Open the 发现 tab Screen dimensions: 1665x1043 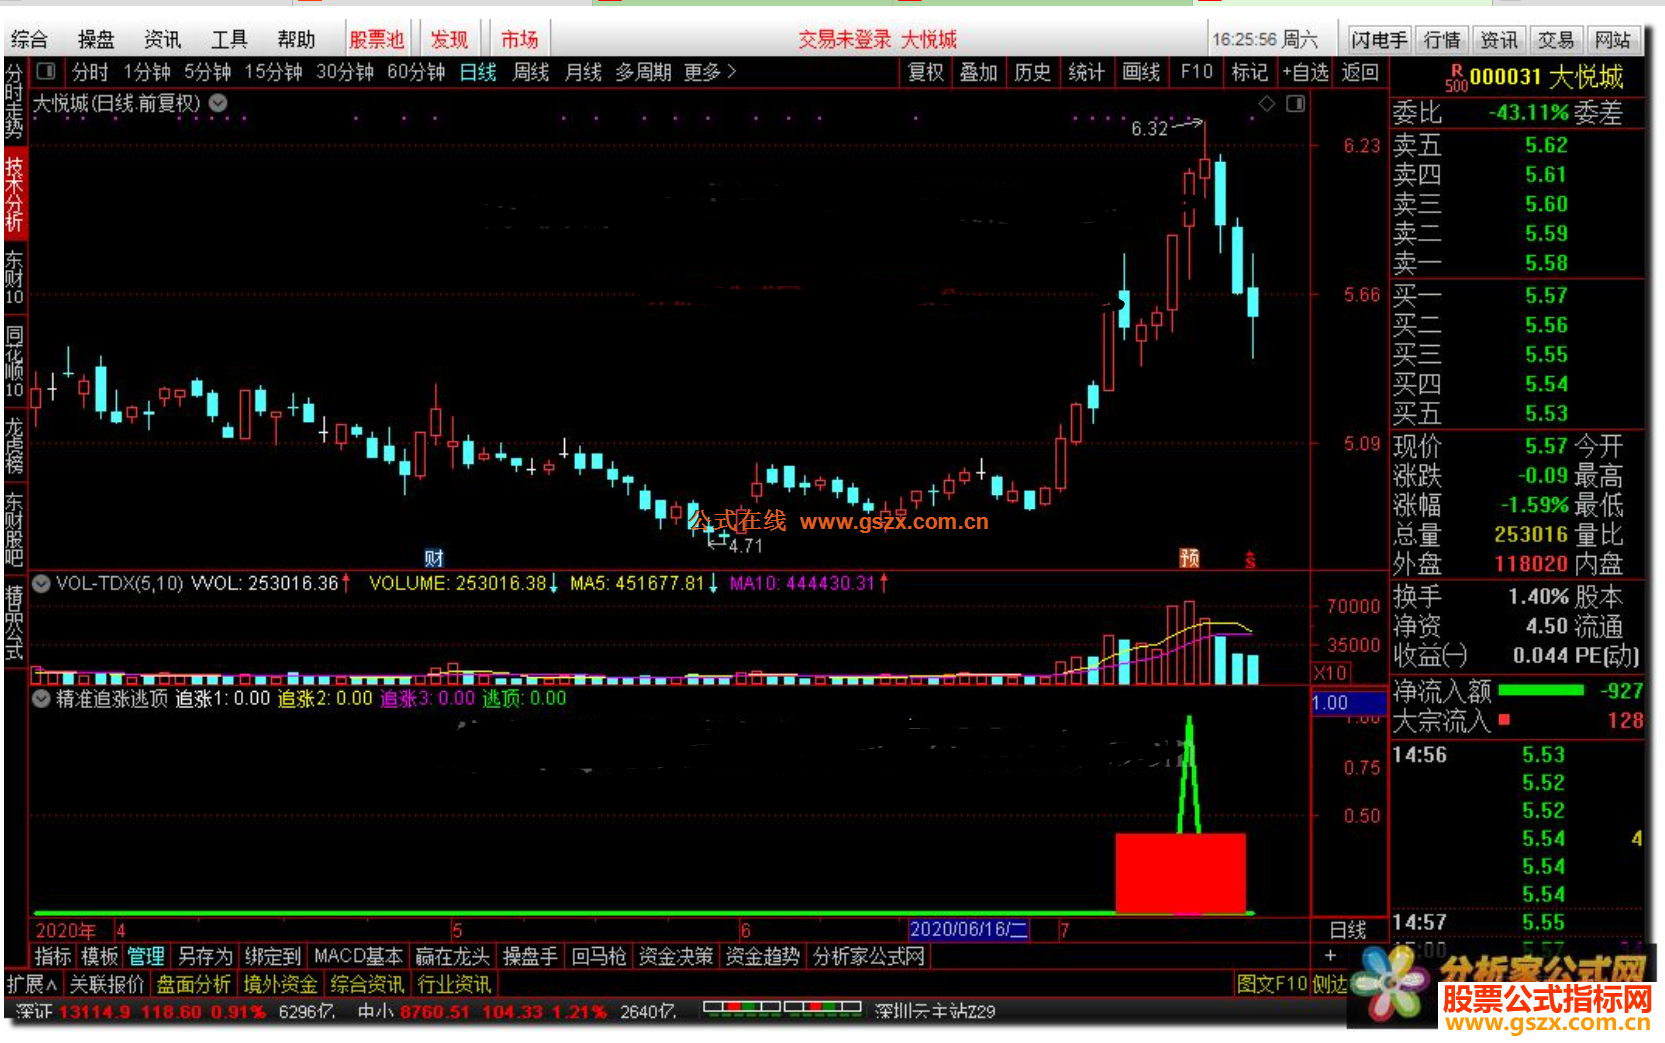click(449, 39)
